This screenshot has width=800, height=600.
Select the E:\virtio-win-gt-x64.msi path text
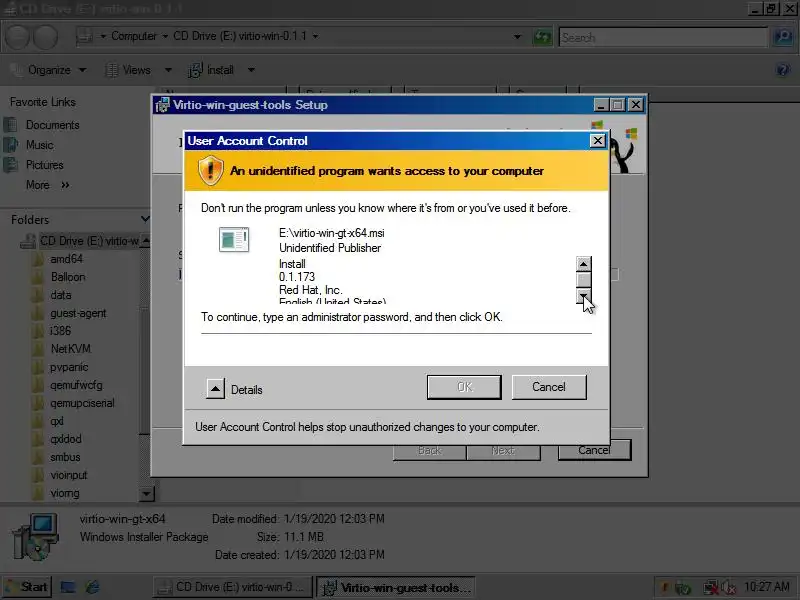(332, 233)
